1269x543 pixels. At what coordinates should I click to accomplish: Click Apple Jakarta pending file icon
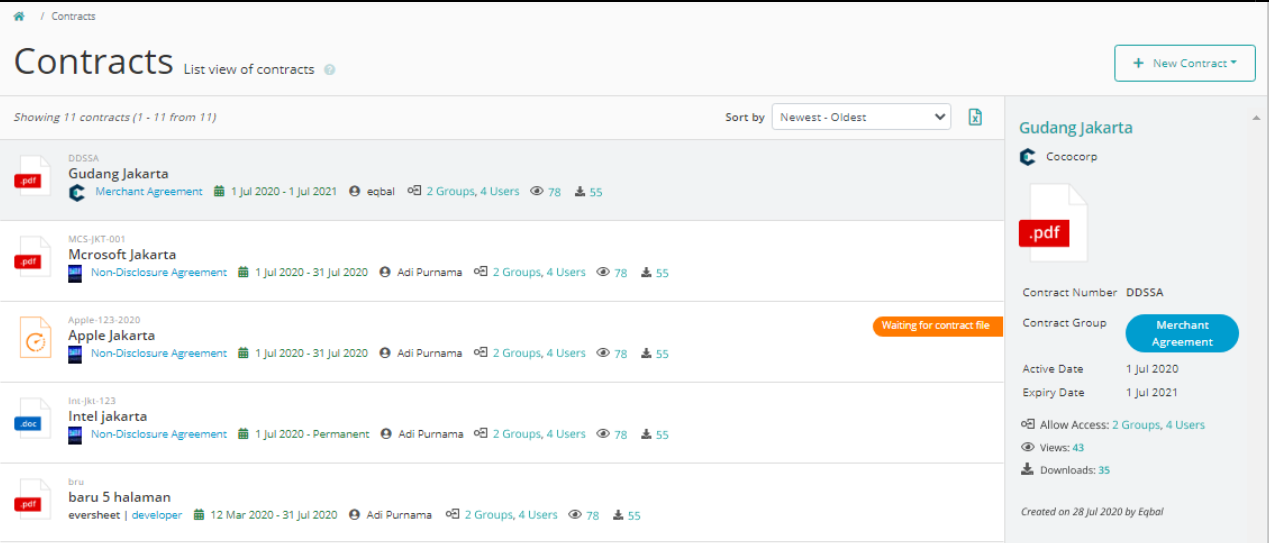coord(35,338)
